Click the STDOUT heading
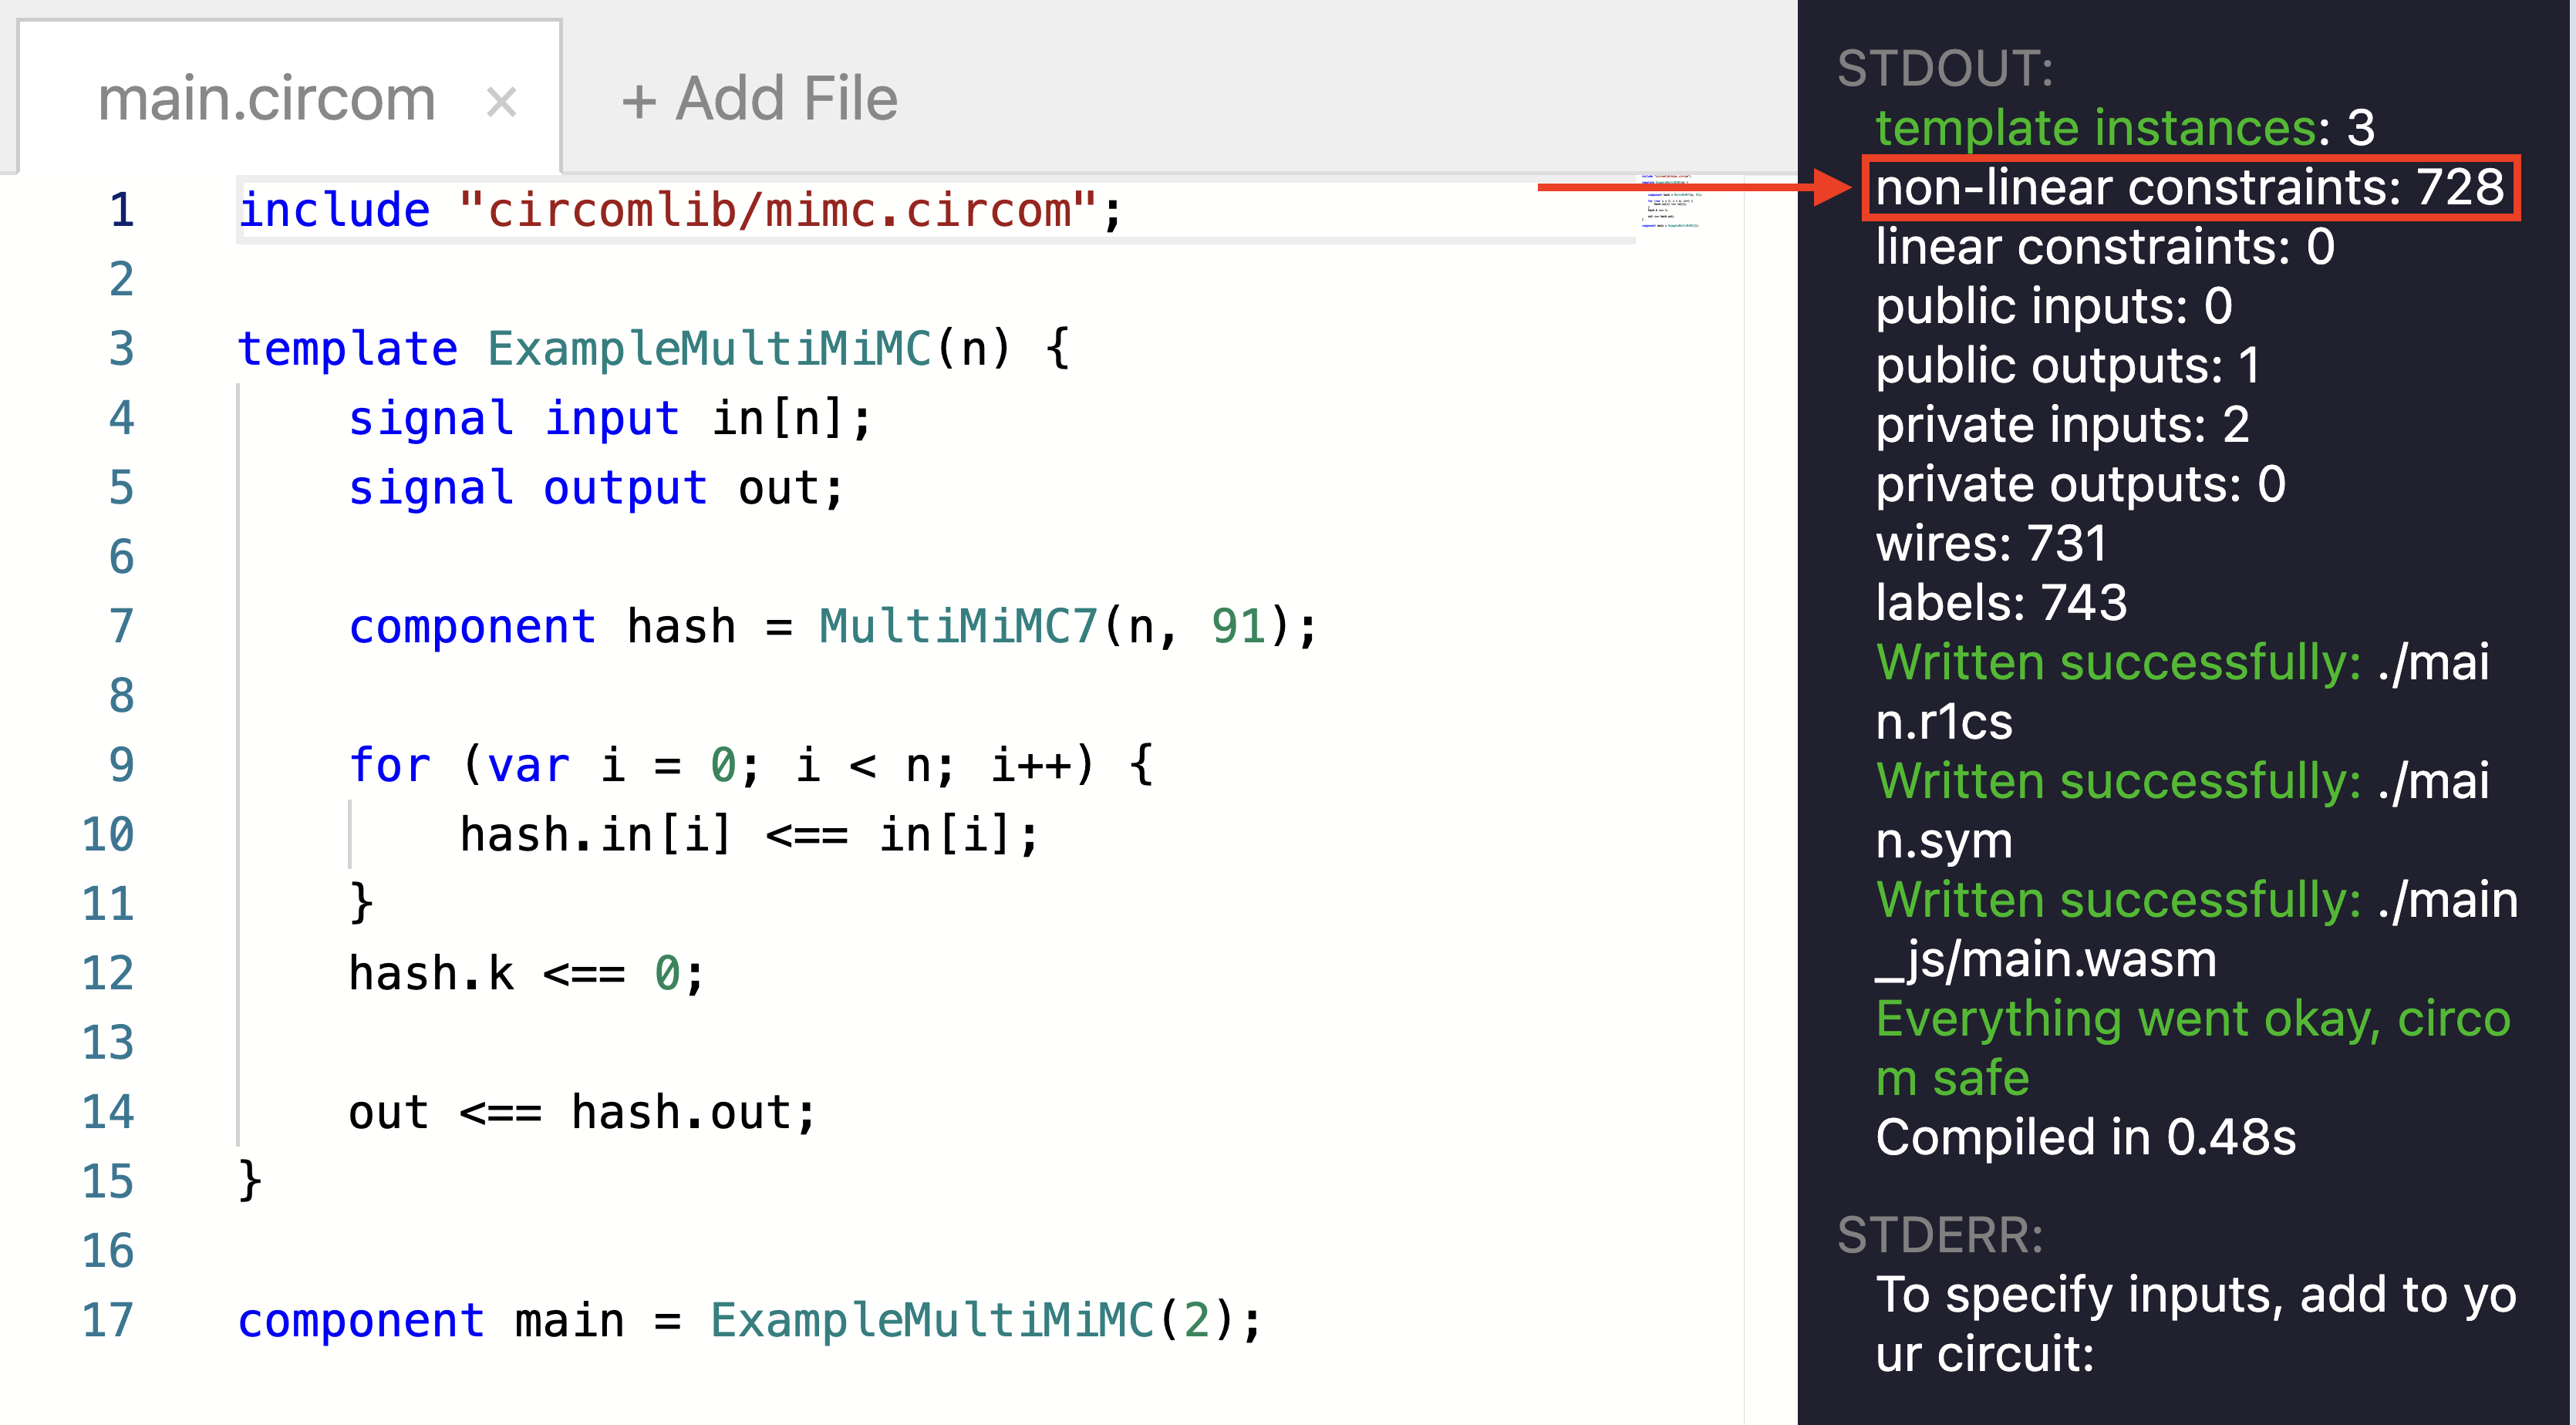 click(x=1945, y=69)
